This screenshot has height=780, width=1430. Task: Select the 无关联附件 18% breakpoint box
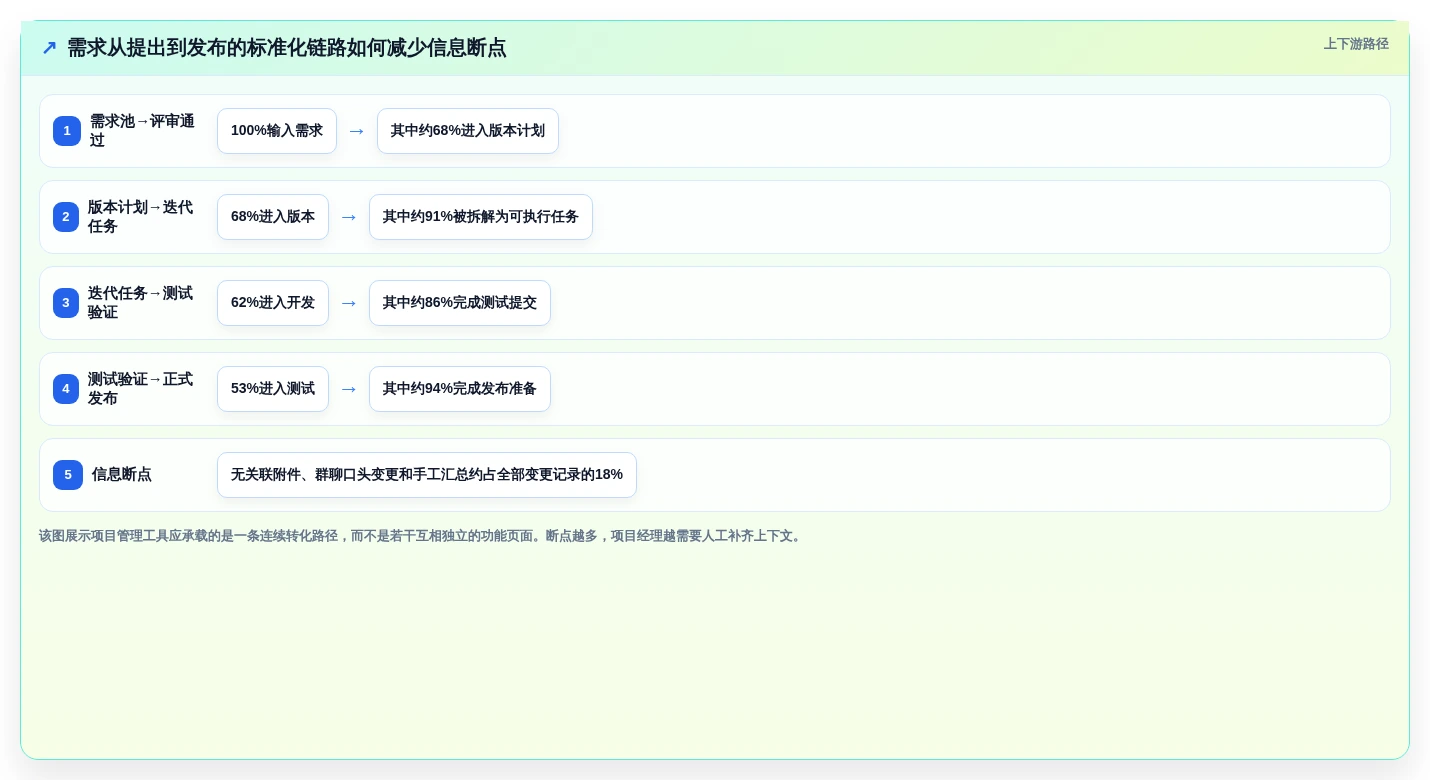[x=427, y=475]
